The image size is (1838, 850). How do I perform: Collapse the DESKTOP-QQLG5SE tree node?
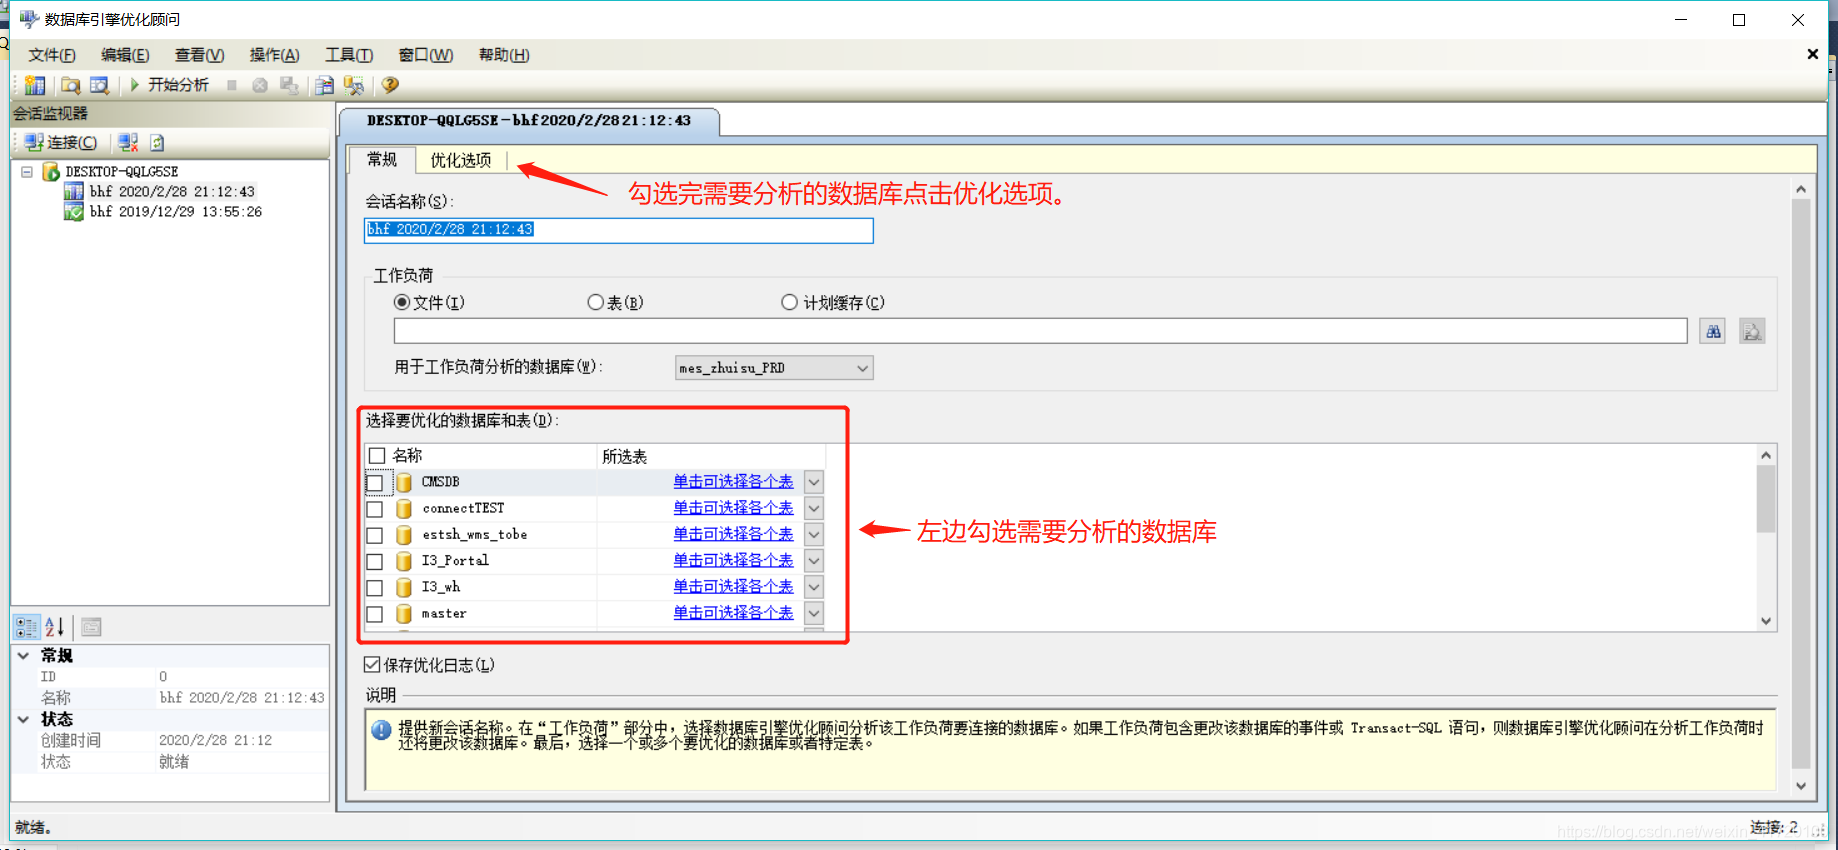(27, 171)
